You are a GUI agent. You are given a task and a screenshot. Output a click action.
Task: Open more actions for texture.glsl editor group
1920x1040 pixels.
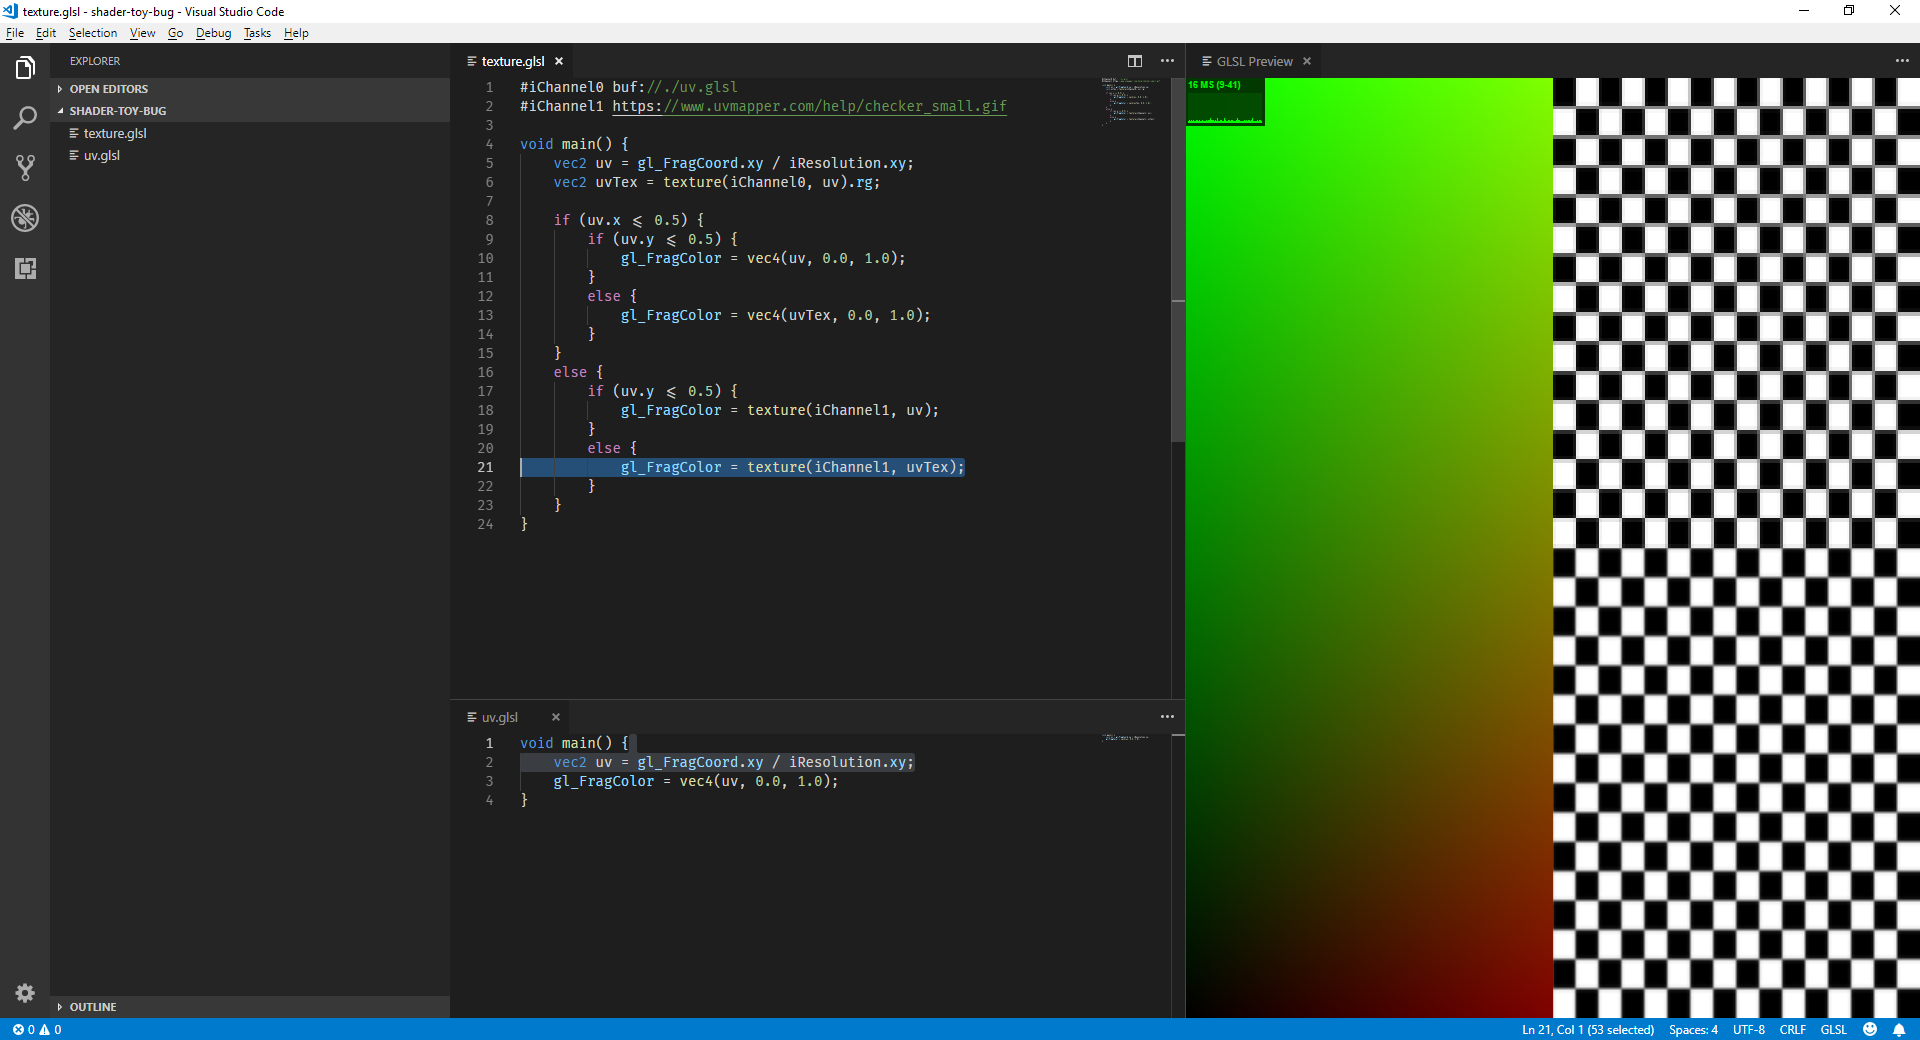click(1167, 61)
